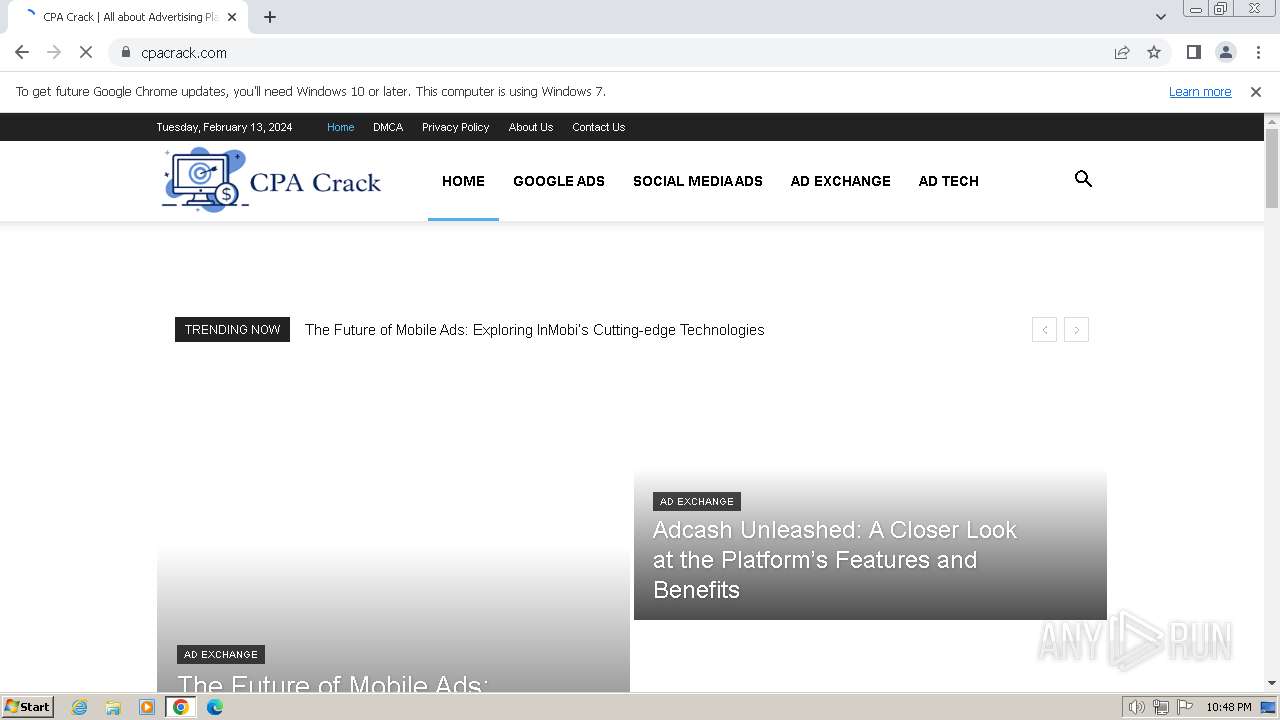Click the browser back arrow
The width and height of the screenshot is (1280, 720).
[22, 52]
